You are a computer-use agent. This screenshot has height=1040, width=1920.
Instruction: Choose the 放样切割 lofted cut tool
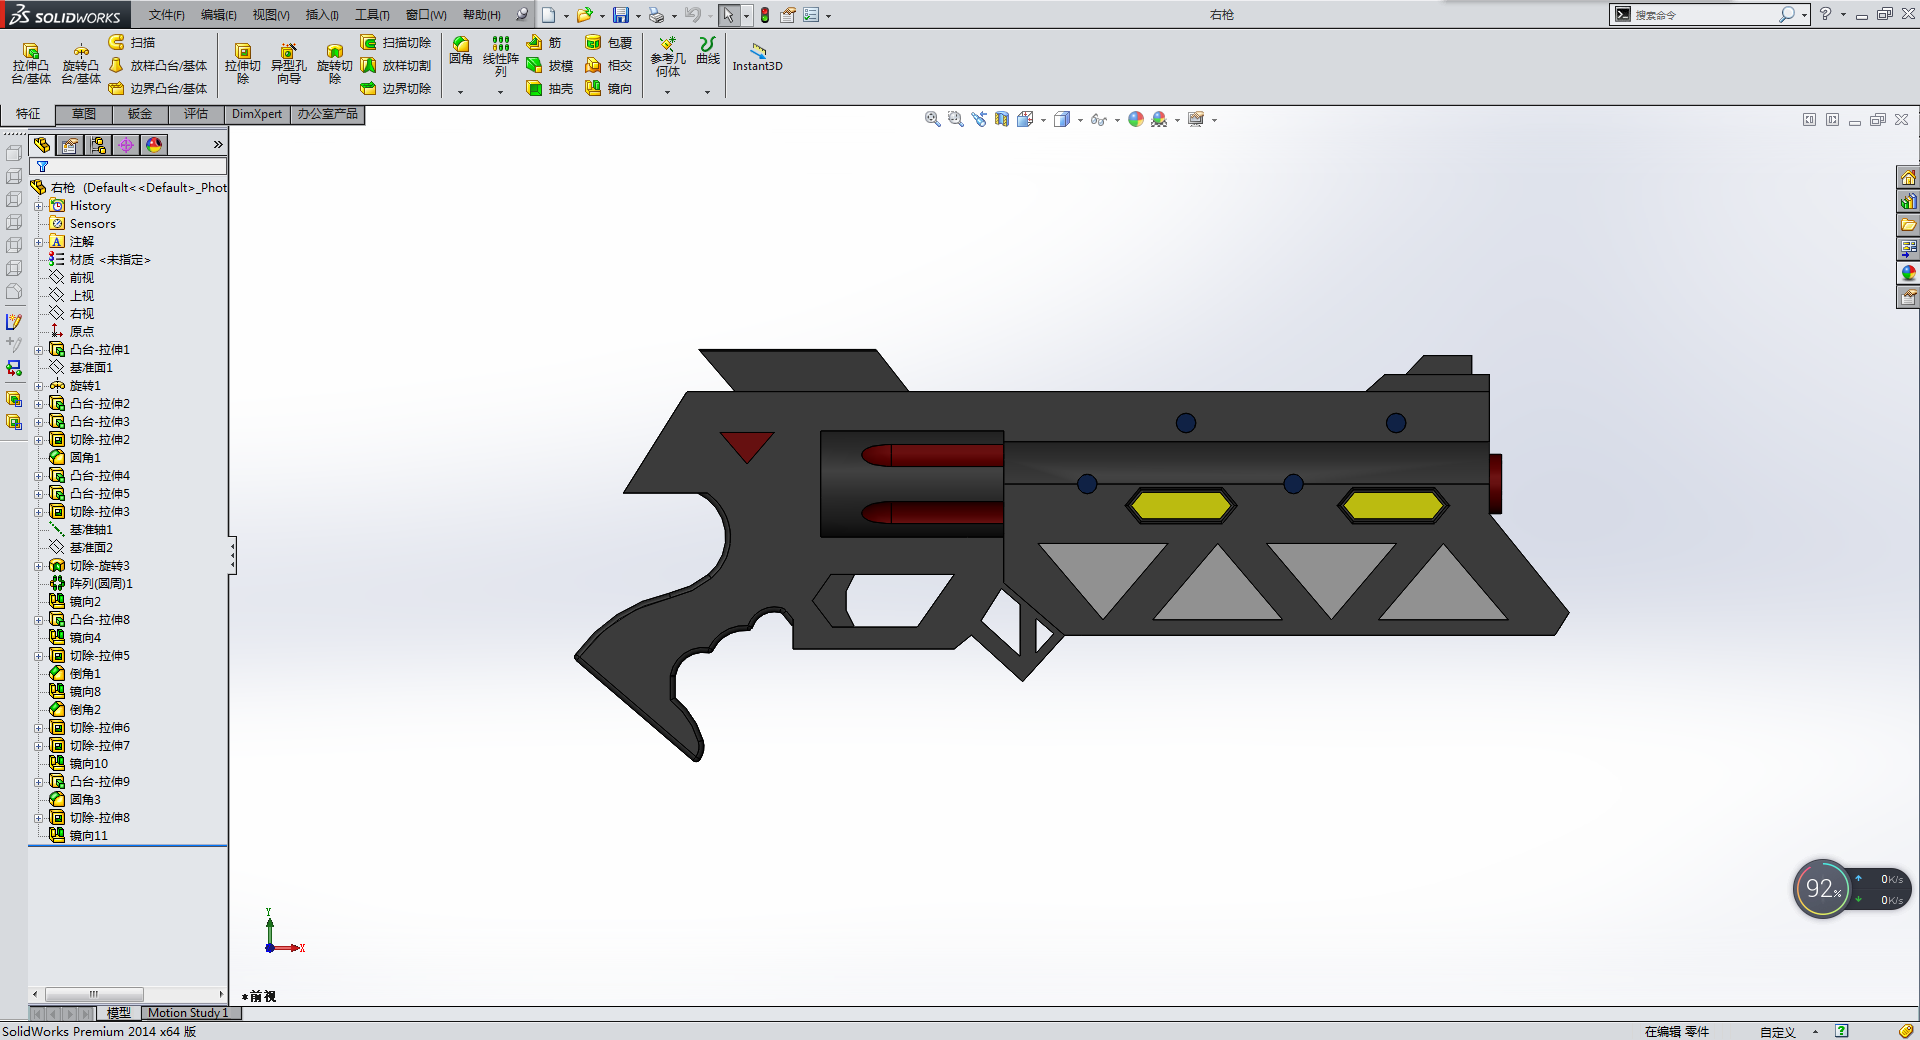coord(396,65)
